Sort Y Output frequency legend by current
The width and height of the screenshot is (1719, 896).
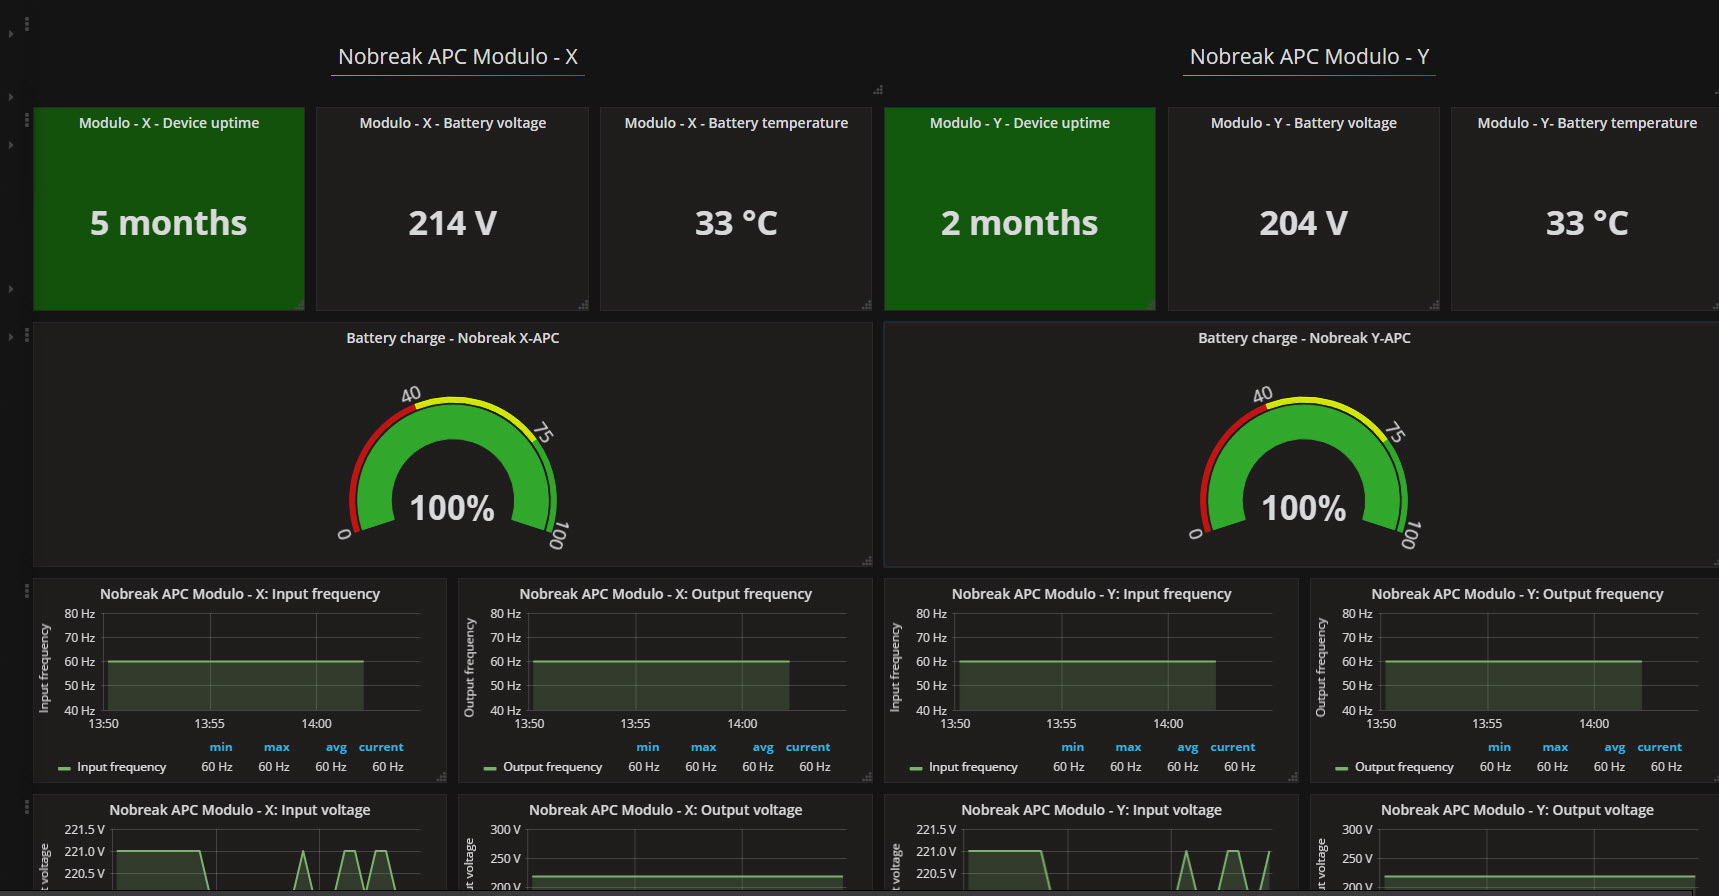tap(1660, 747)
